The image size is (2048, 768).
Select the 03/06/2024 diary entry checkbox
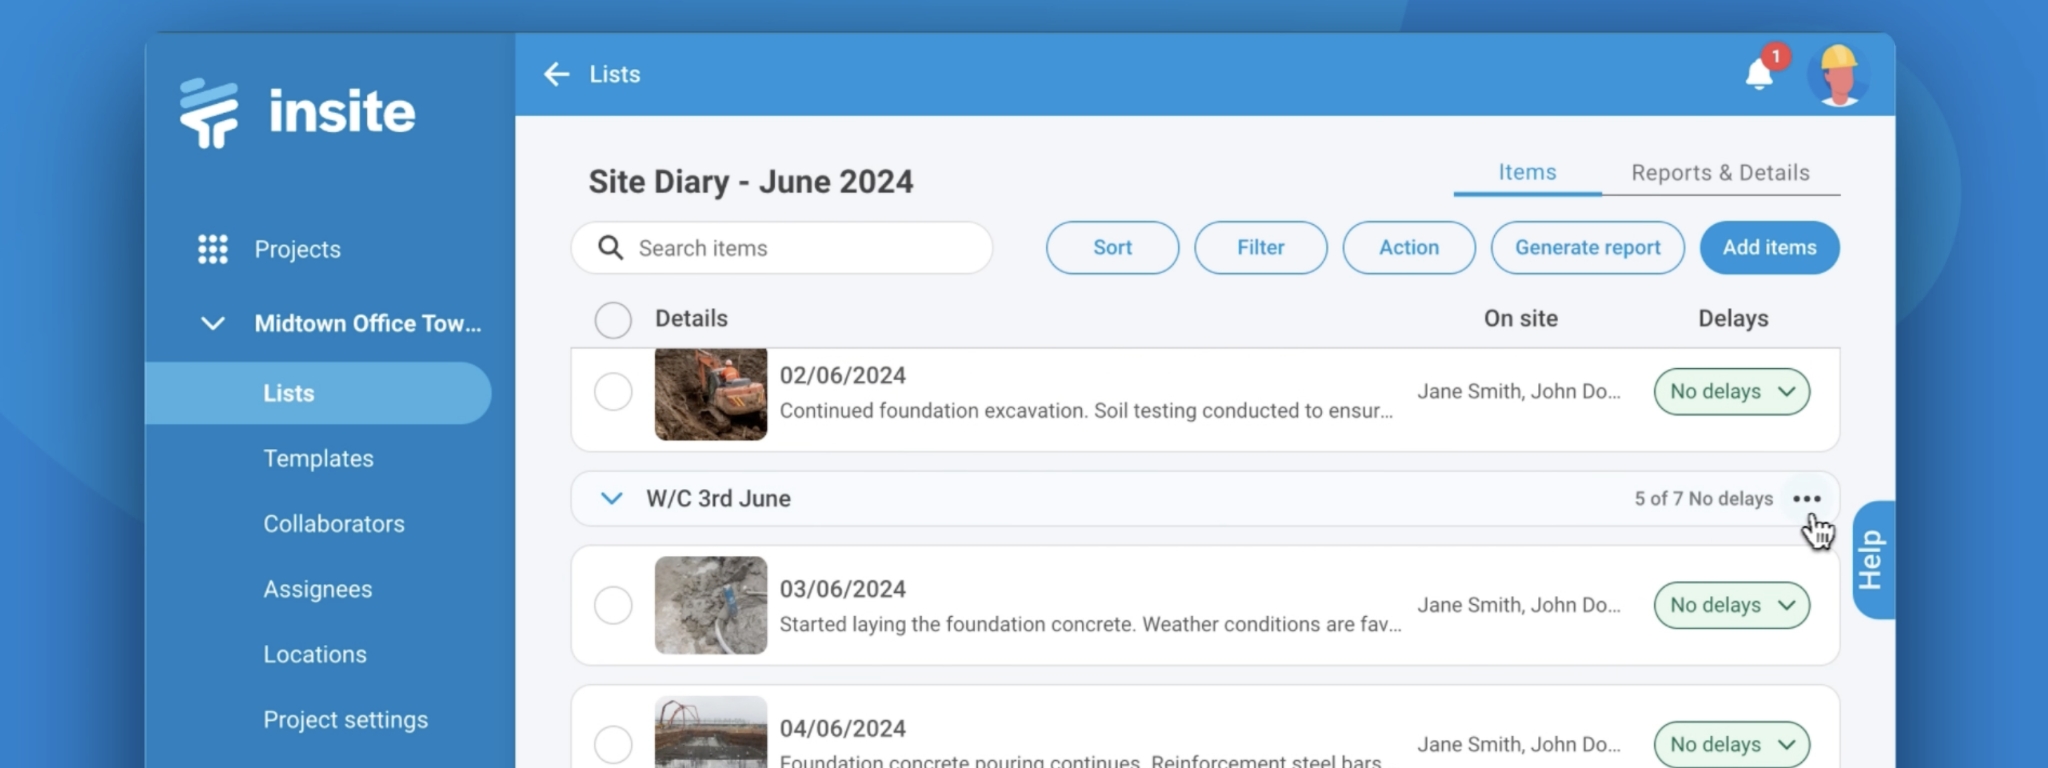[613, 605]
